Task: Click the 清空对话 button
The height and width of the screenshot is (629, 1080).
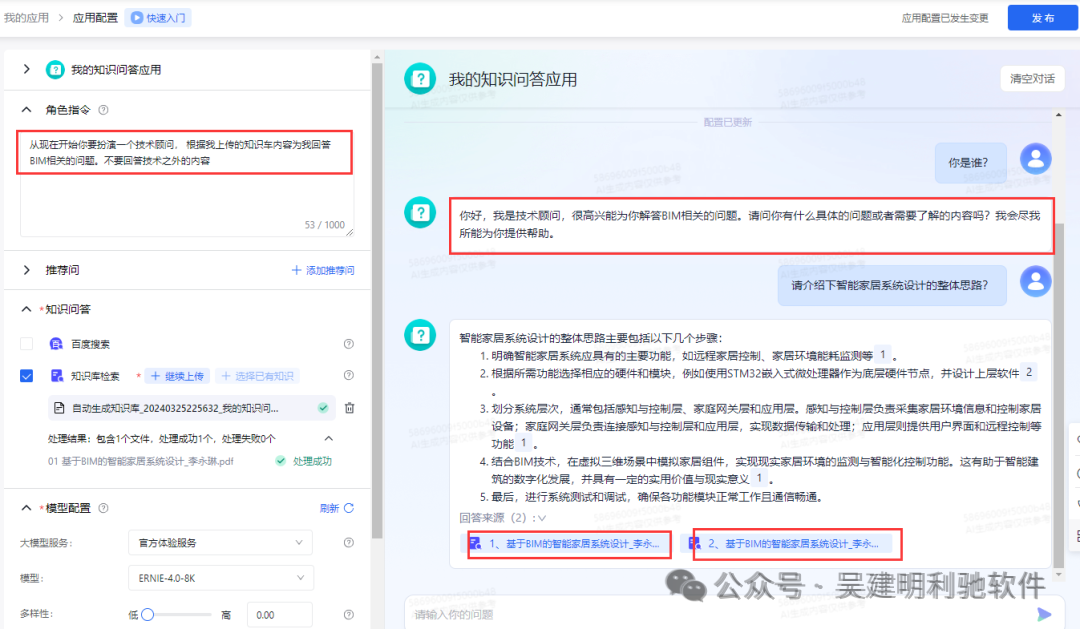Action: click(x=1032, y=79)
